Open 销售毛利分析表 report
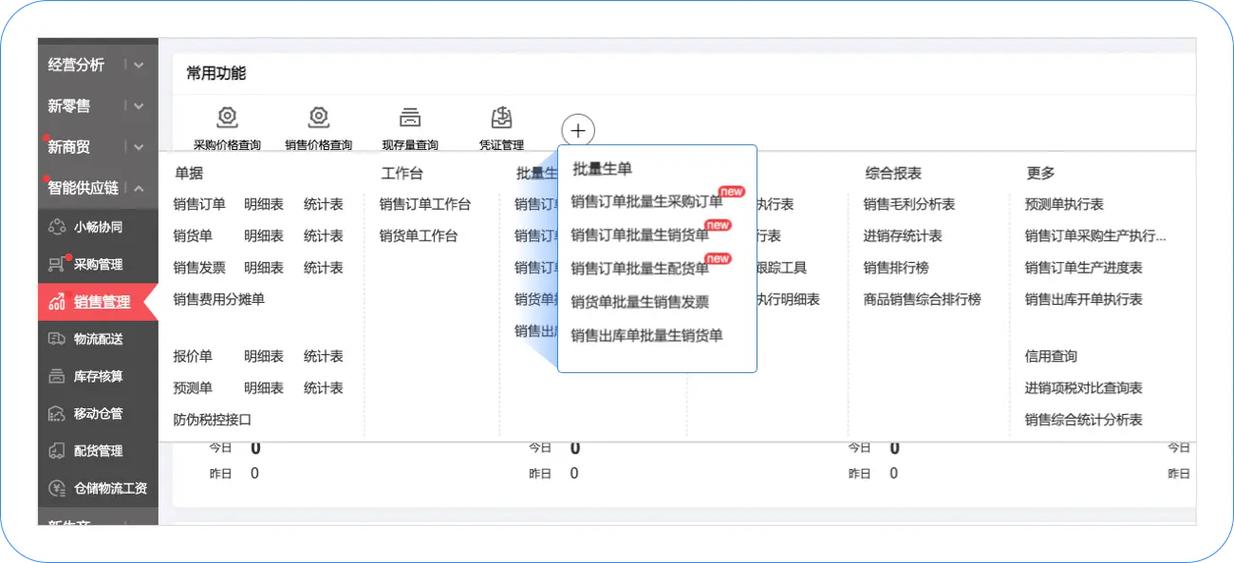Screen dimensions: 1234x563 (x=909, y=204)
